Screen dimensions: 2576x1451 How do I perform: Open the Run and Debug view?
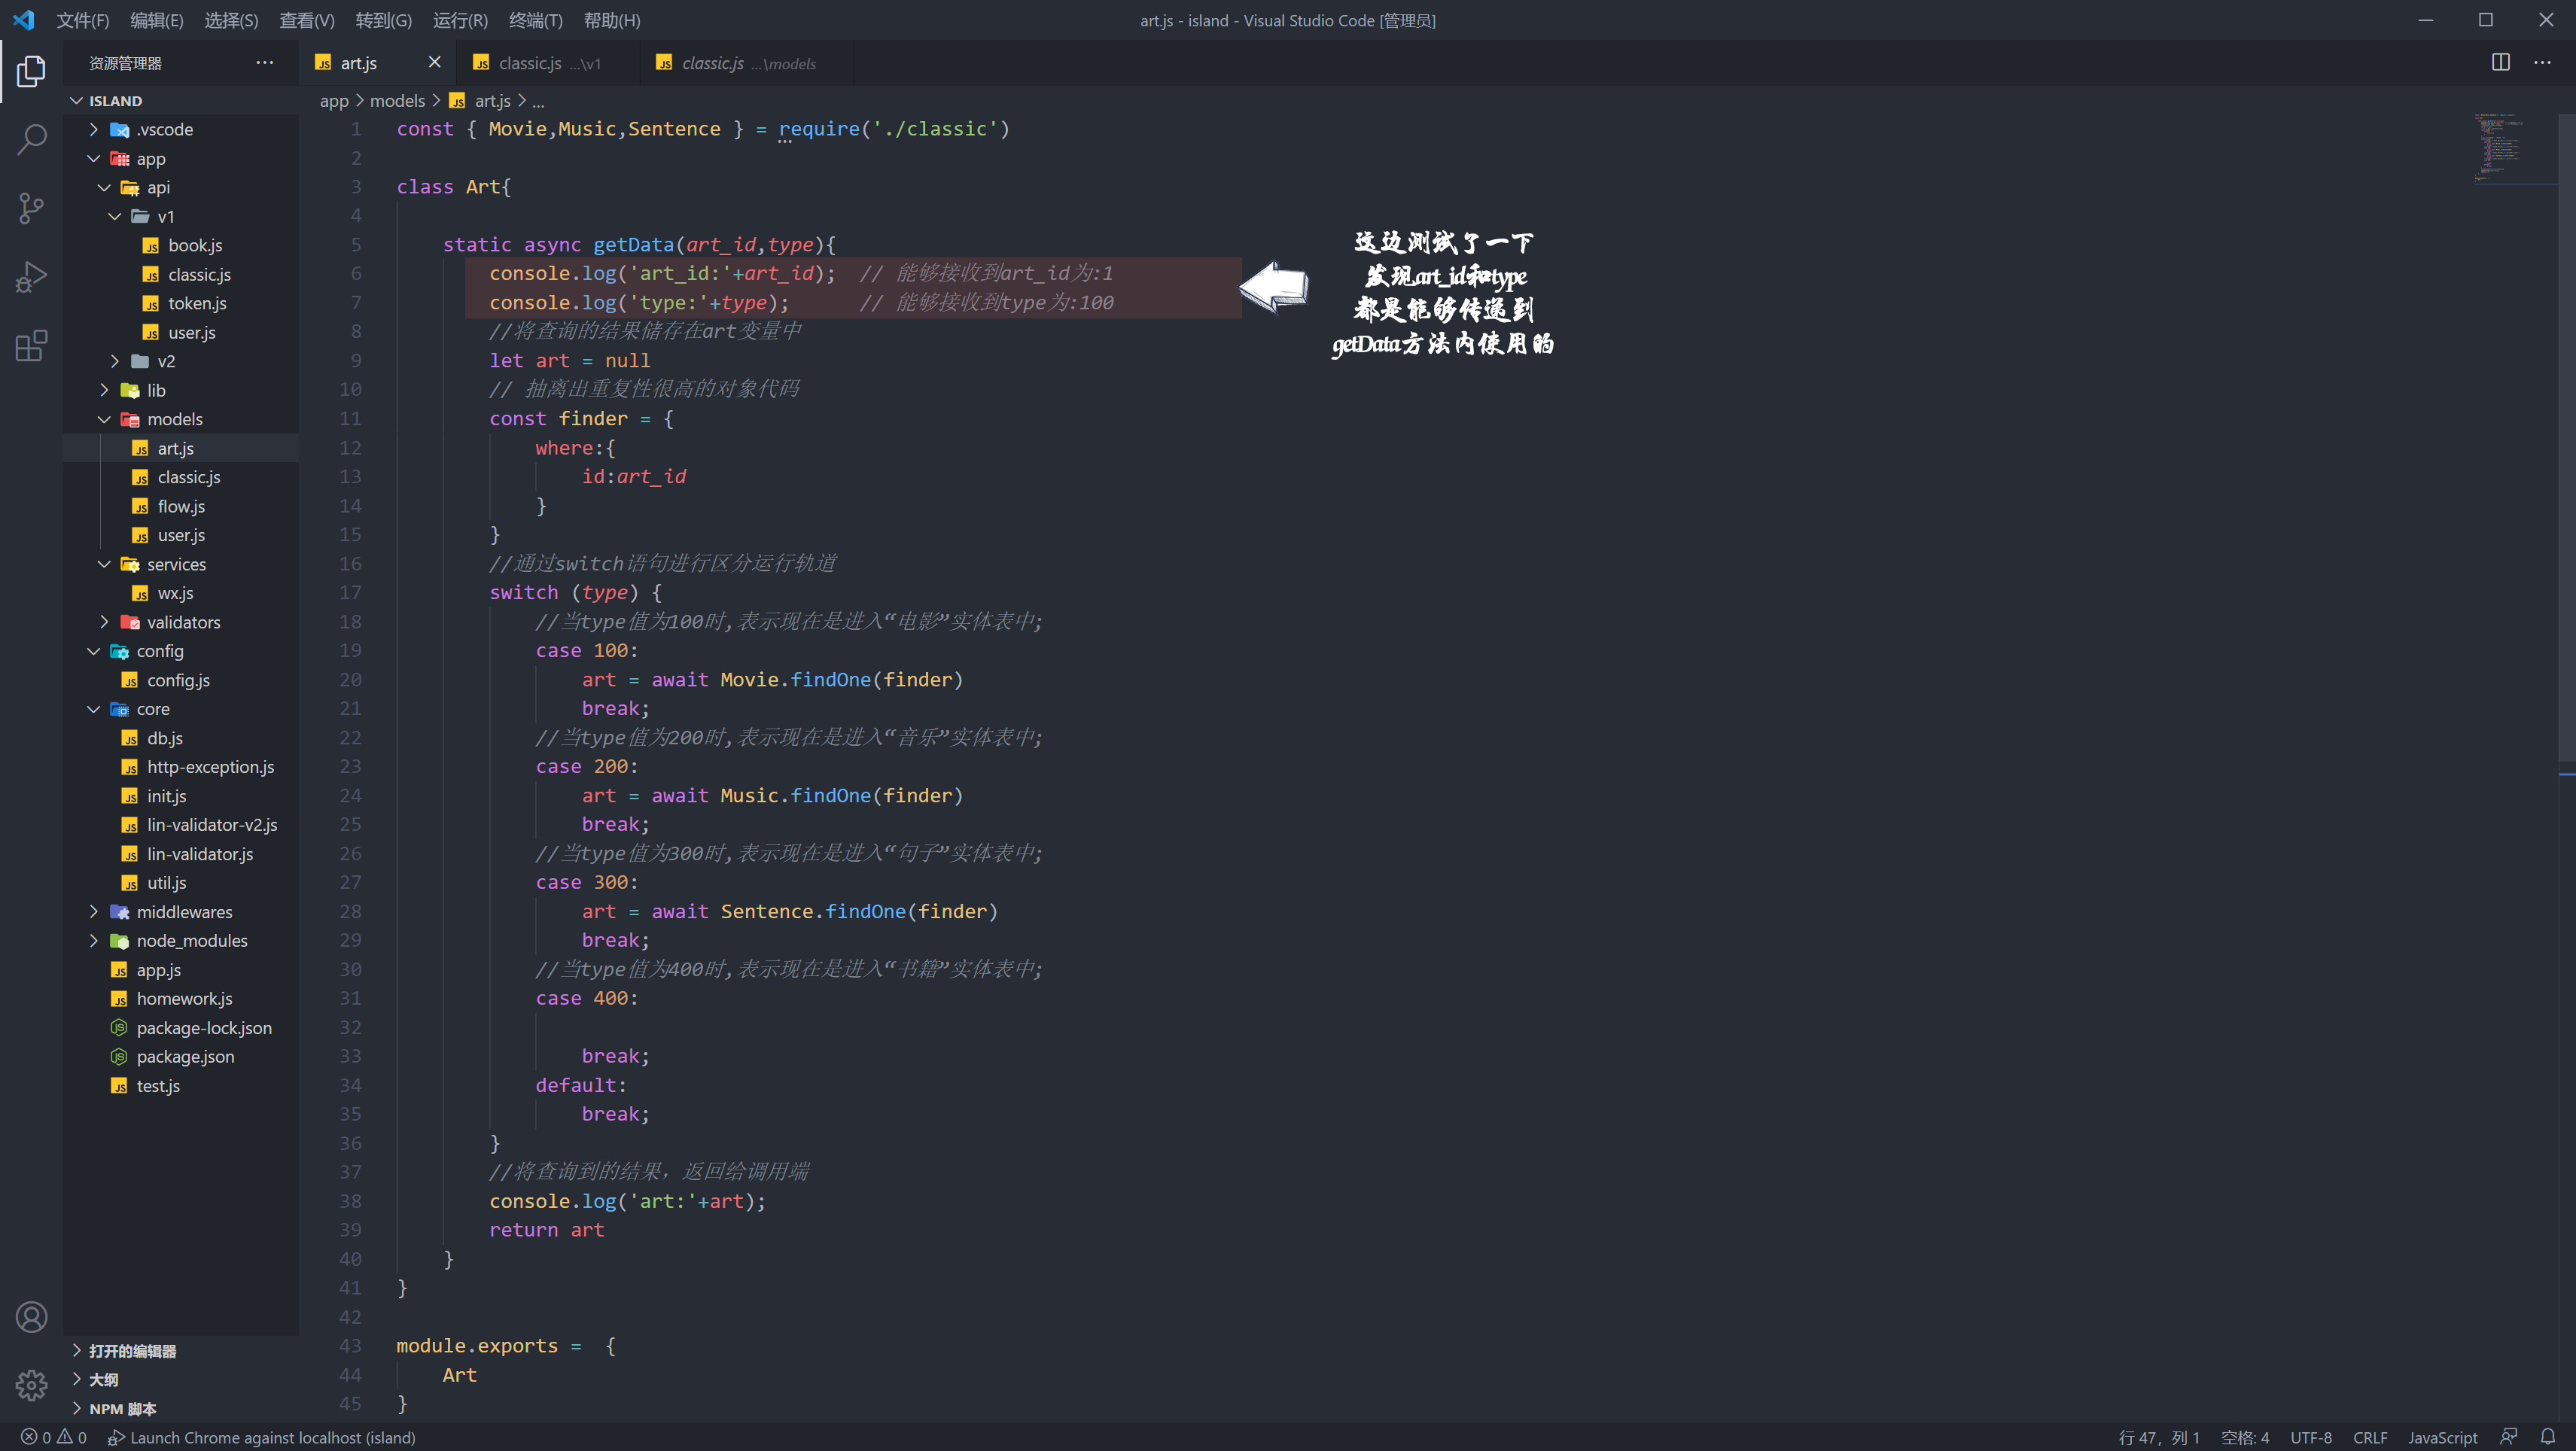pos(31,277)
